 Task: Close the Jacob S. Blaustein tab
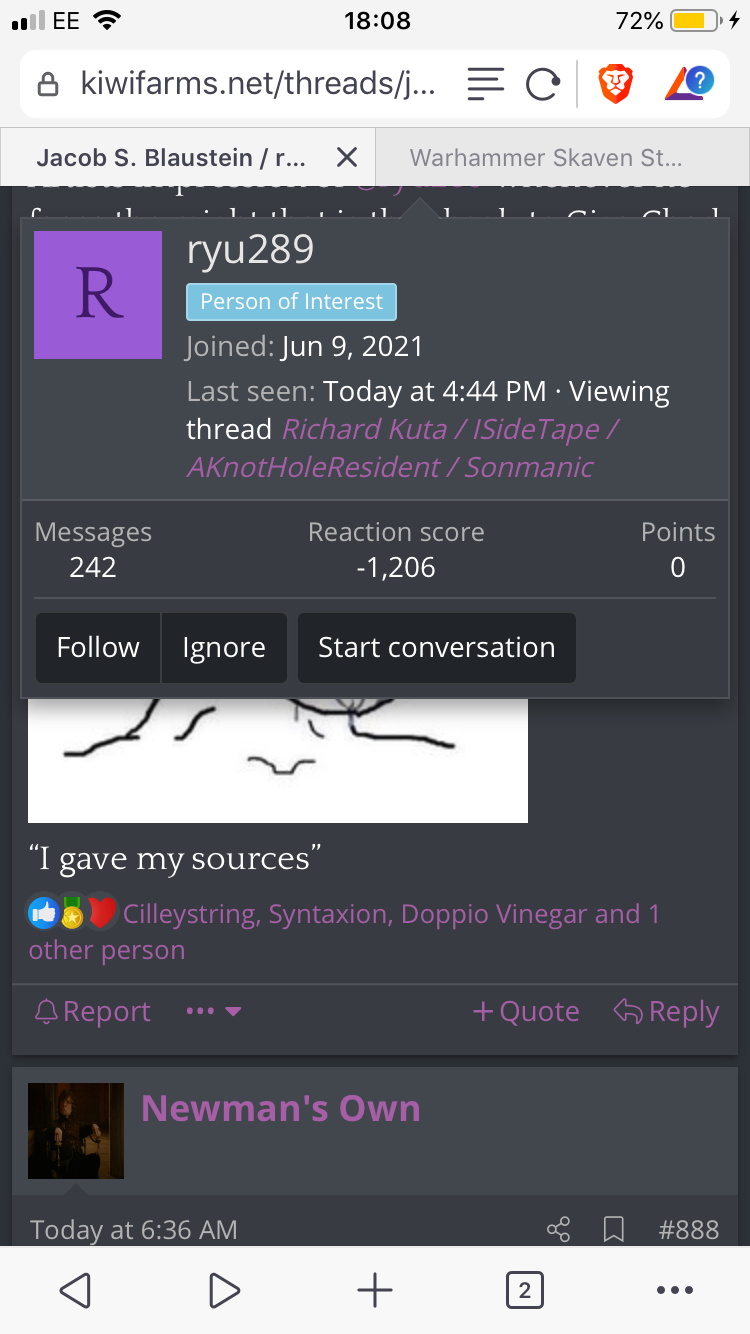(346, 157)
